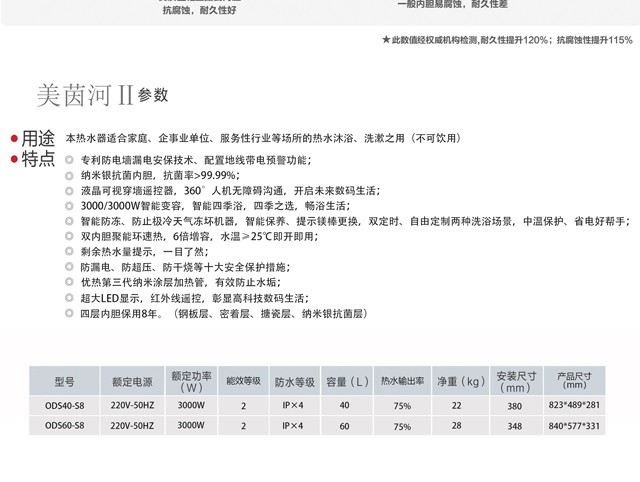Select the 用途 label
The width and height of the screenshot is (640, 482).
pos(38,138)
